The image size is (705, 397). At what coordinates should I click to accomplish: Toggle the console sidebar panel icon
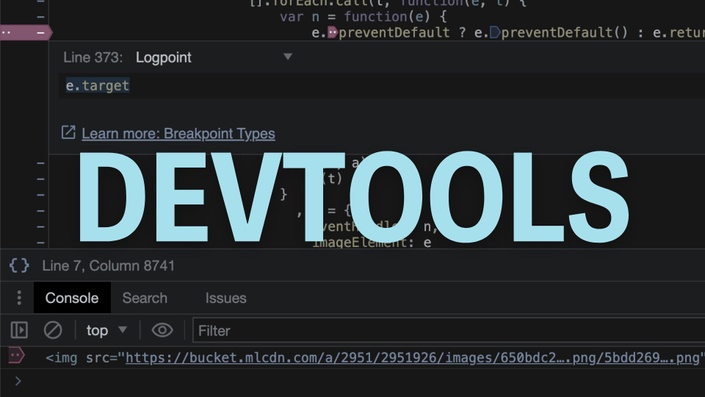tap(19, 330)
